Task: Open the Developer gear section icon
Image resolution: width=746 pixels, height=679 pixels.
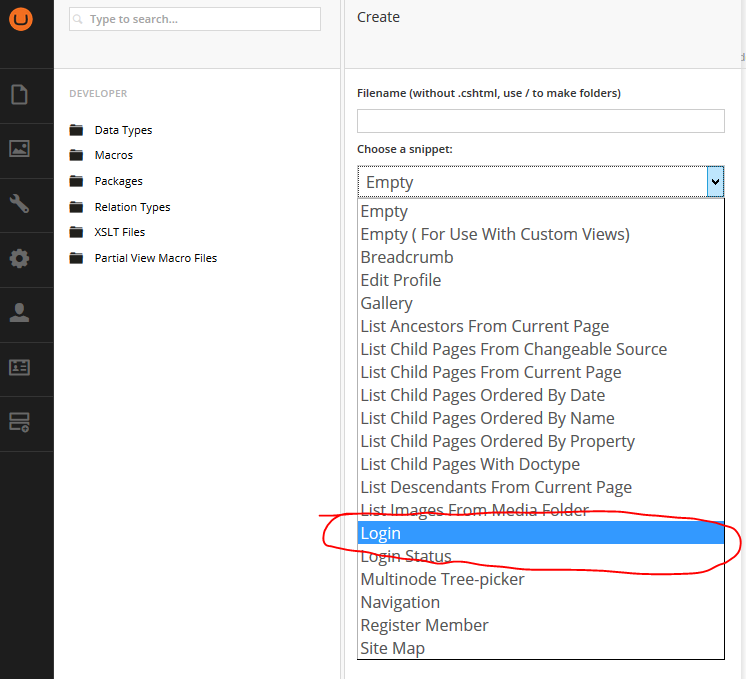Action: 20,258
